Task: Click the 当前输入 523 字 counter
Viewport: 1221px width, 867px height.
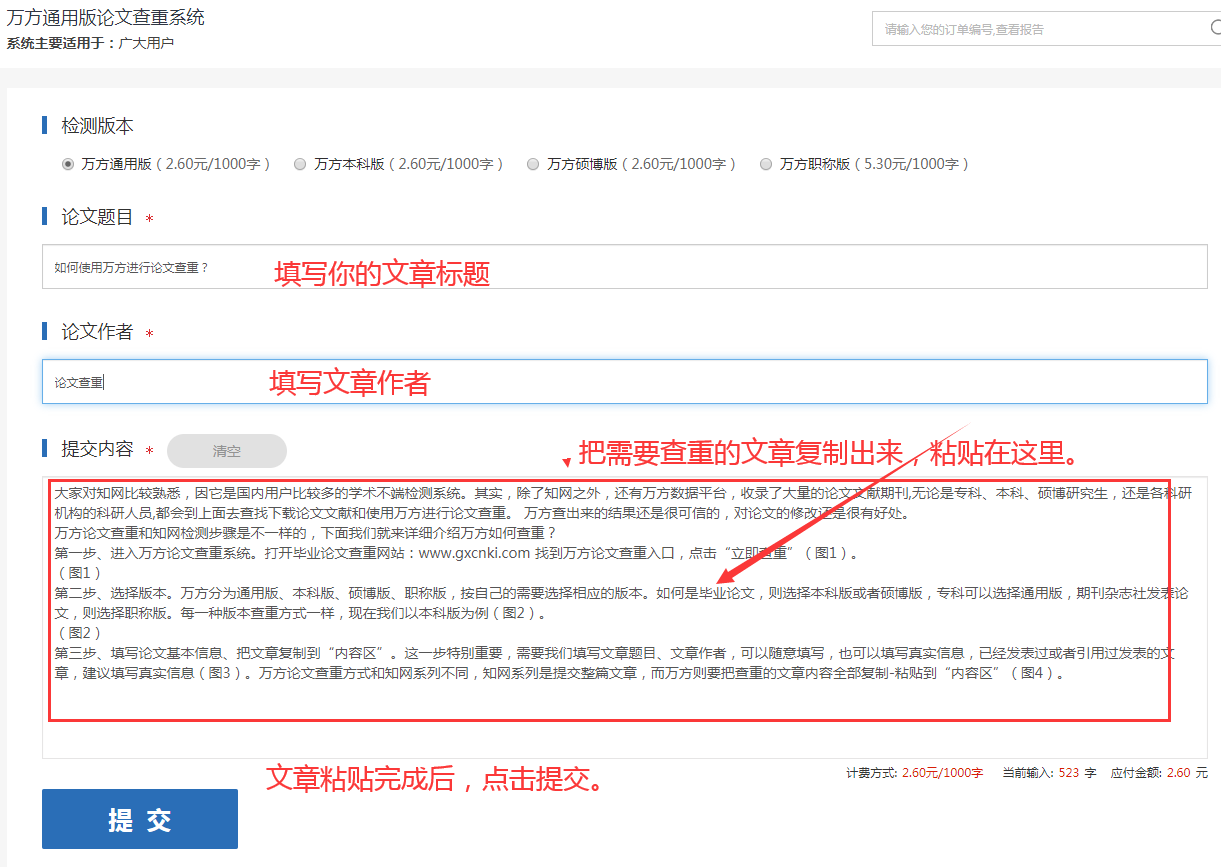Action: [1049, 773]
